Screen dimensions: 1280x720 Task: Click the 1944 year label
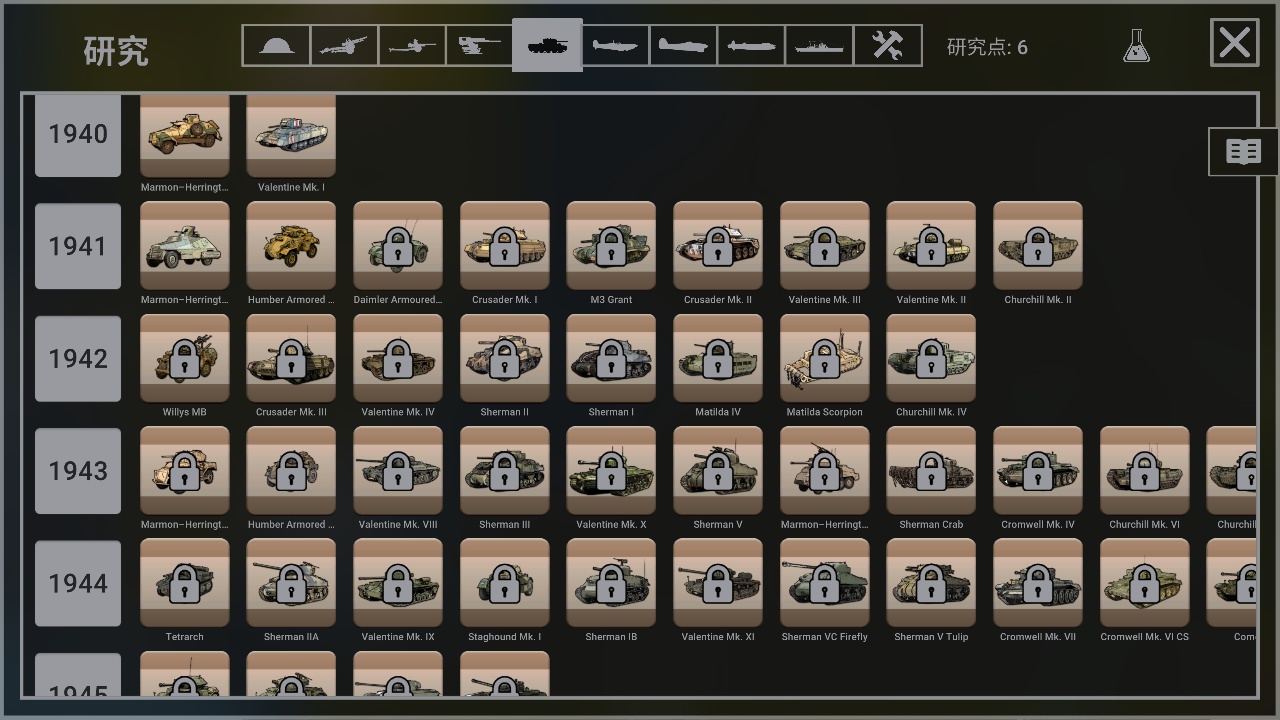coord(78,583)
